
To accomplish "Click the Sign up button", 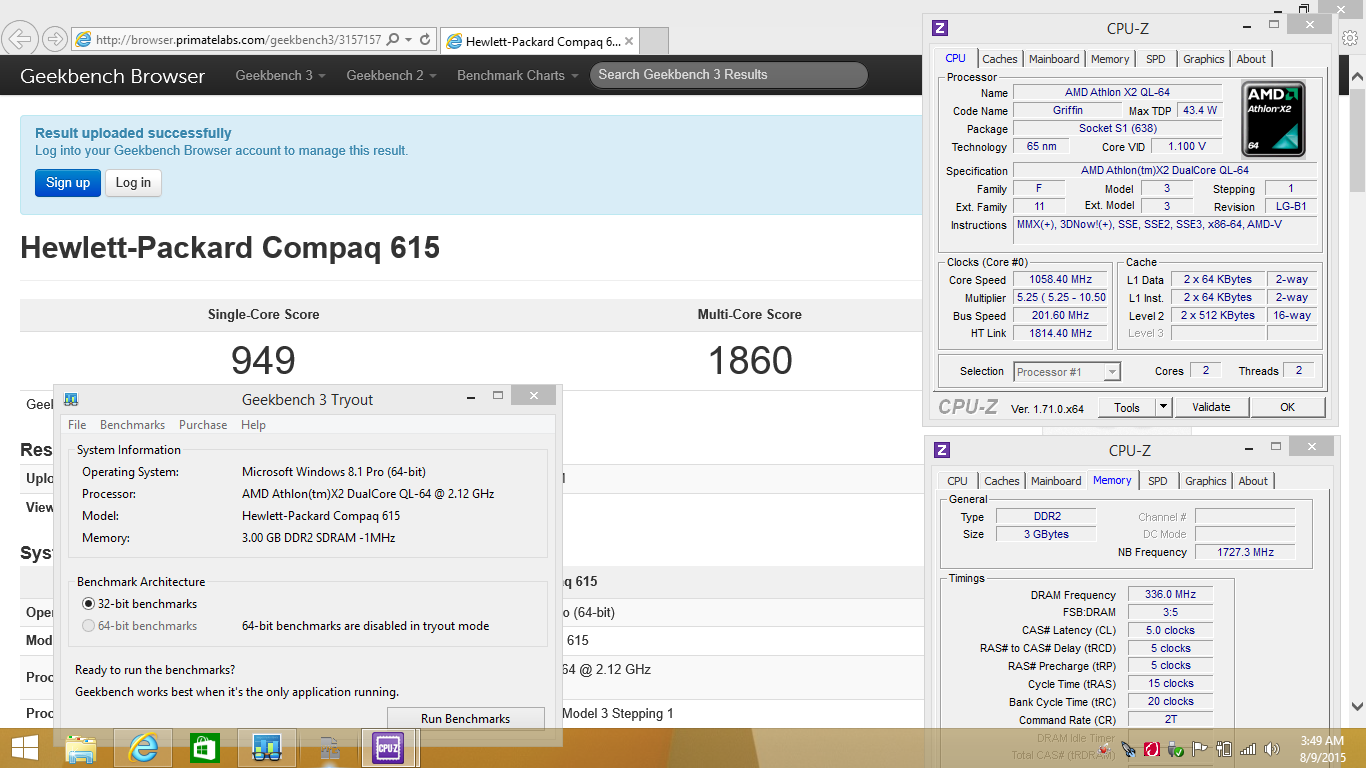I will pyautogui.click(x=68, y=182).
